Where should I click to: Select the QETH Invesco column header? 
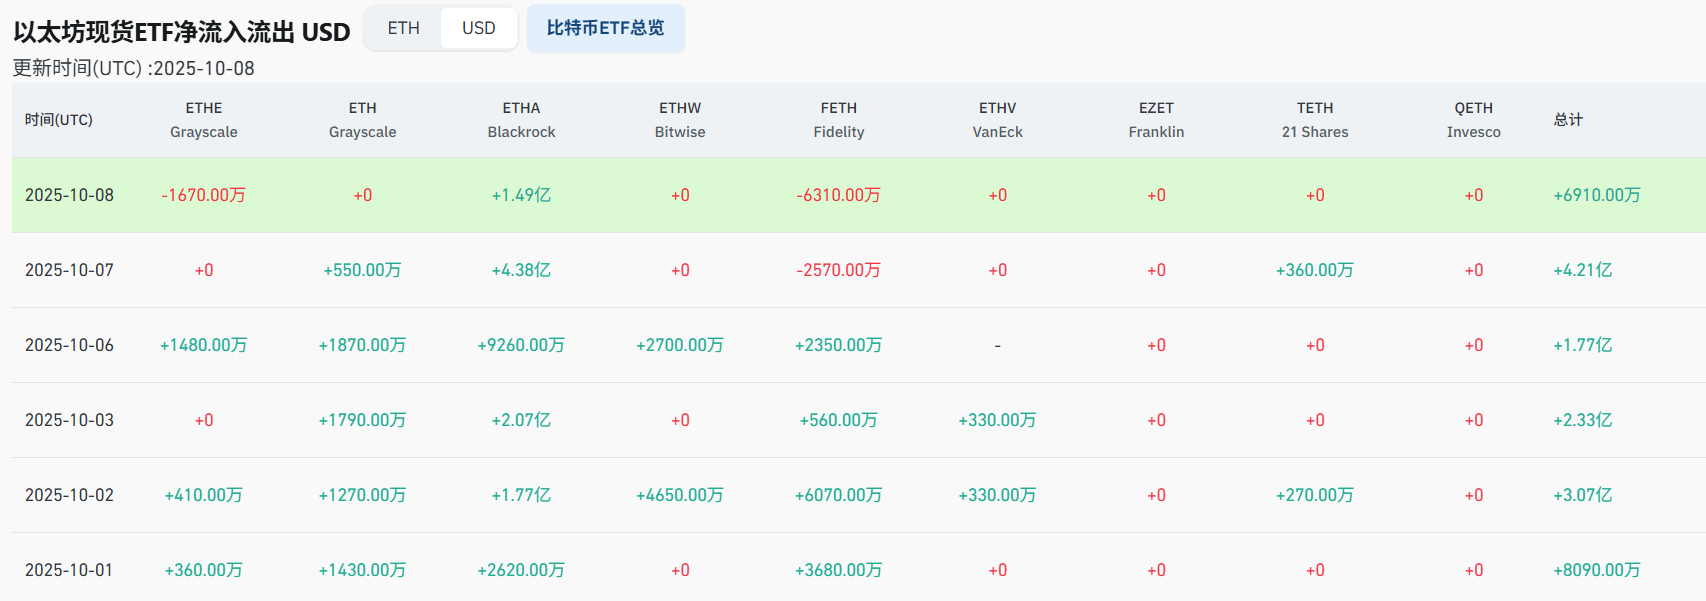click(x=1473, y=120)
